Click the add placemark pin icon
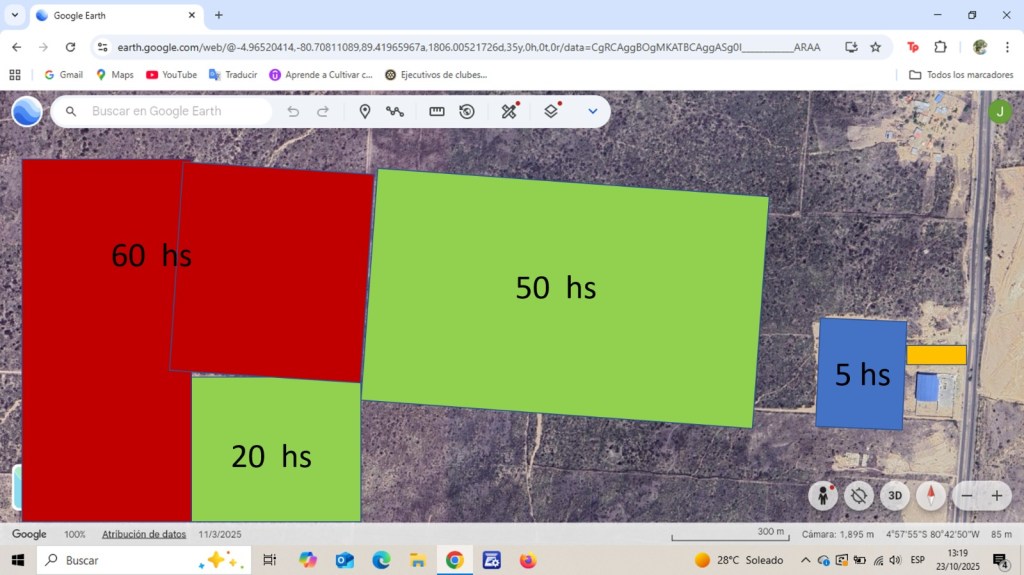This screenshot has width=1024, height=575. tap(365, 111)
